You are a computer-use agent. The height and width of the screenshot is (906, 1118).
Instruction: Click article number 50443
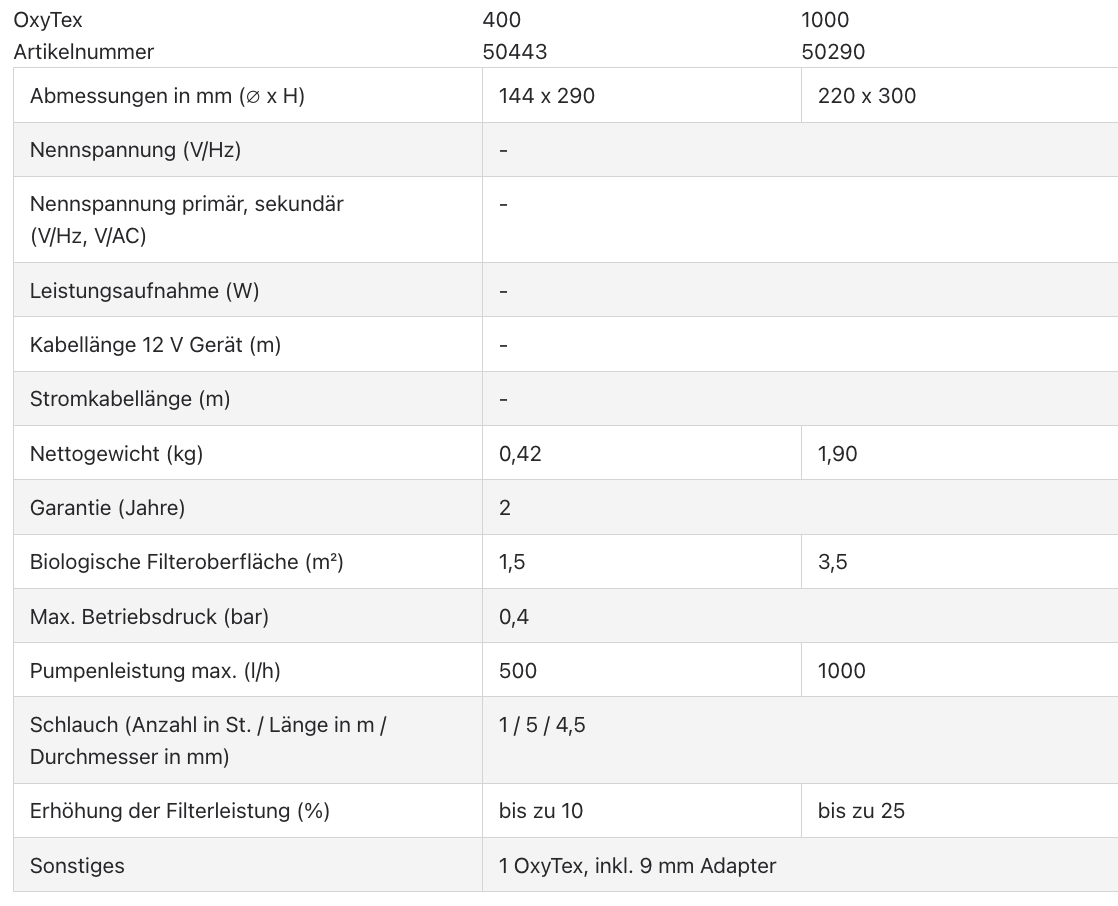[515, 52]
